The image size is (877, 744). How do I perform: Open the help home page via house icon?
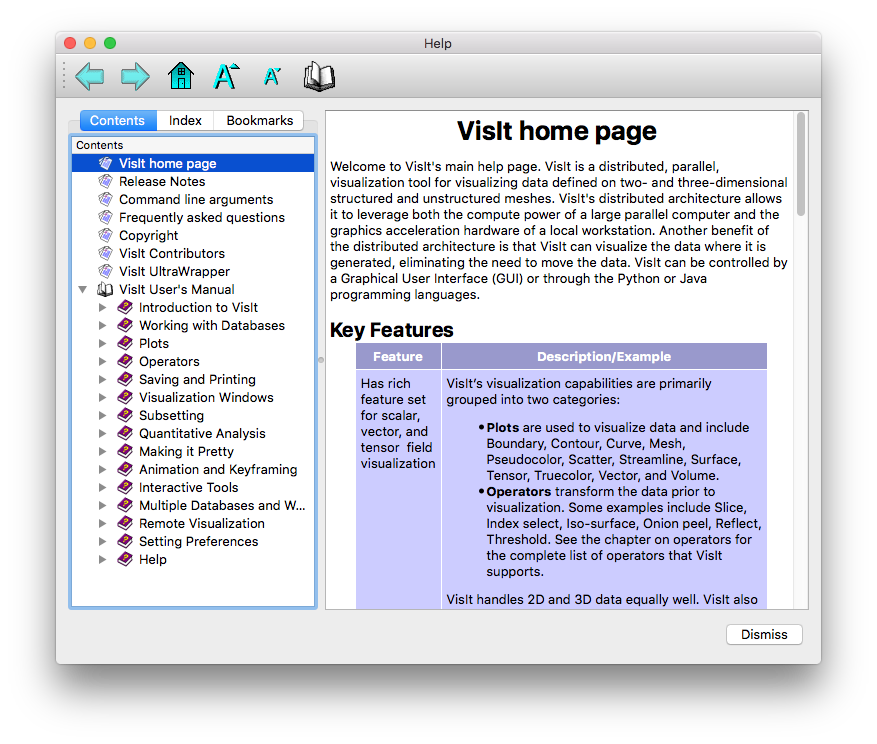[x=181, y=76]
